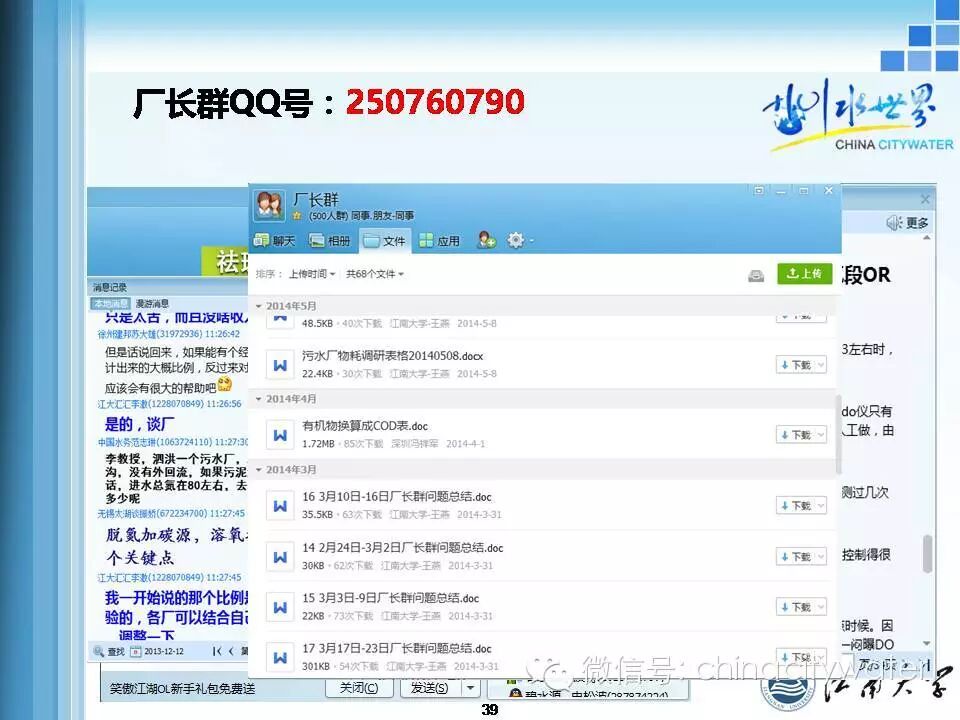Open the 聊天 chat tab

point(274,241)
